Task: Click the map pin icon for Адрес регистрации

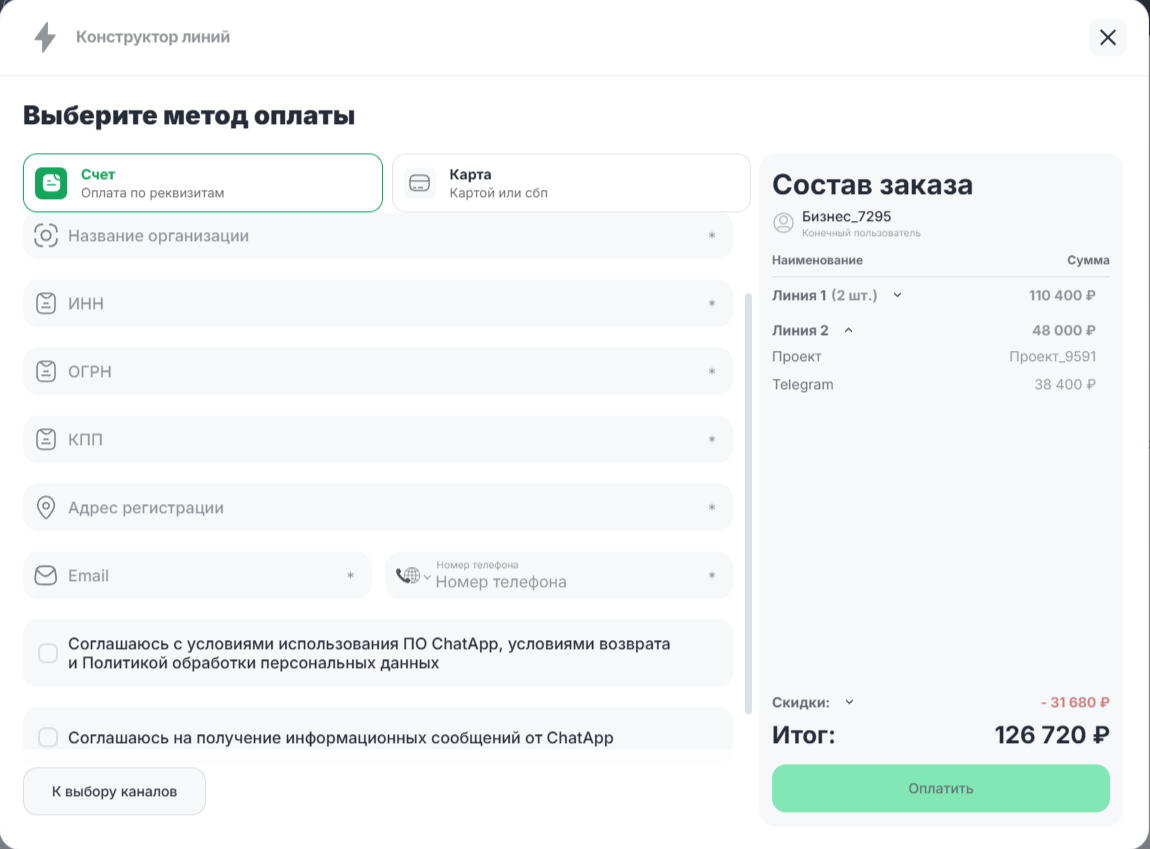Action: (45, 508)
